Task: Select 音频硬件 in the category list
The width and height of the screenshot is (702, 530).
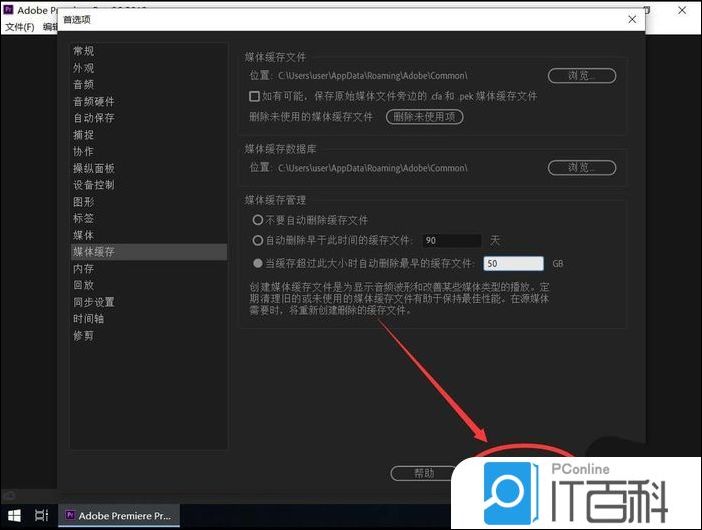Action: coord(94,102)
